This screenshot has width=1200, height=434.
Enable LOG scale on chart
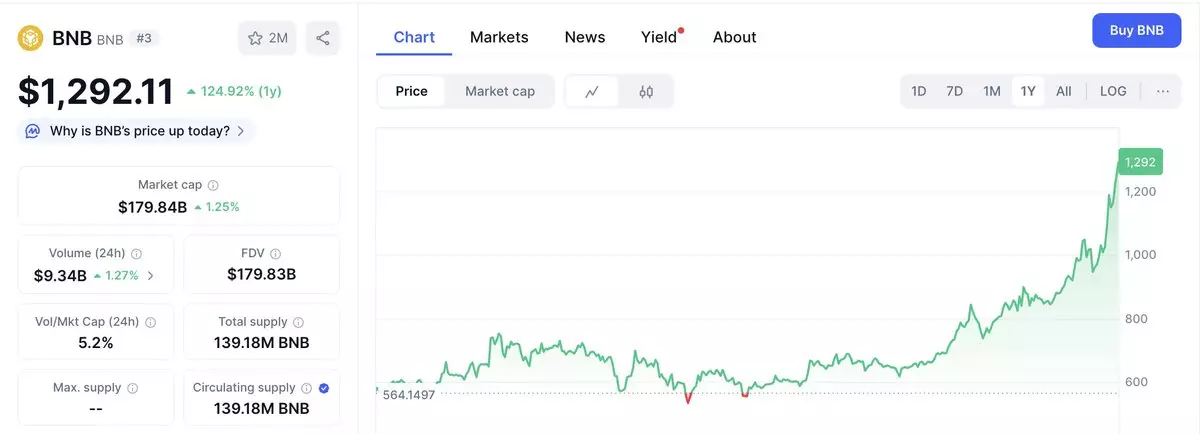(x=1113, y=91)
